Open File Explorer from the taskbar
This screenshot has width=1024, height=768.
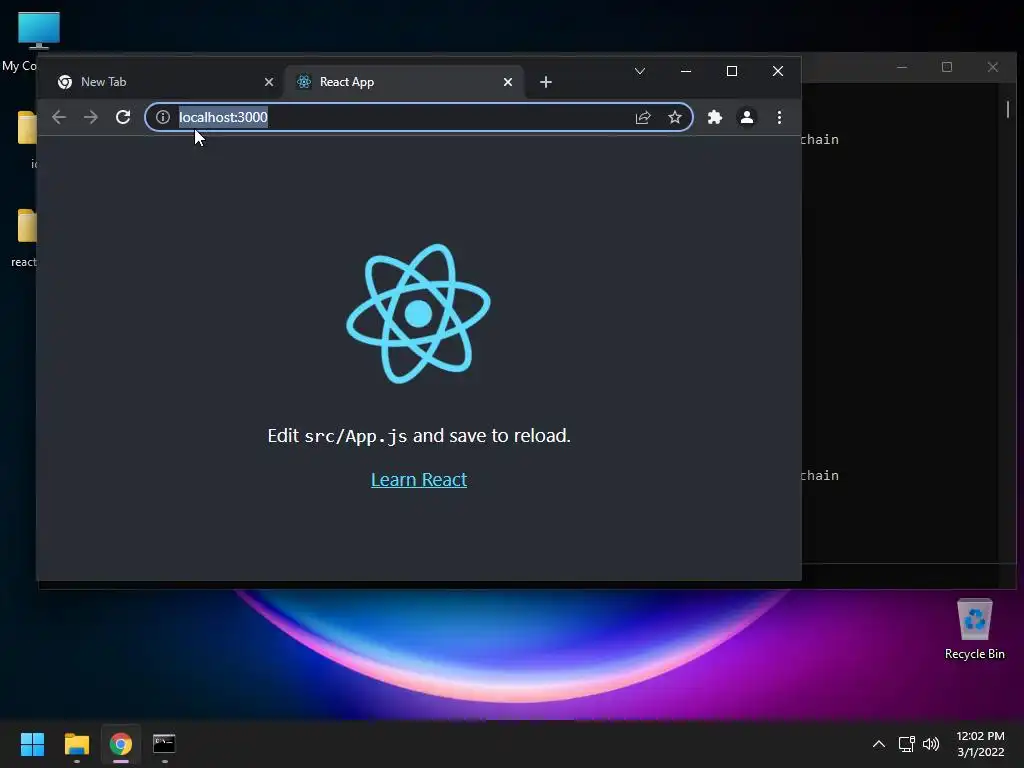76,744
